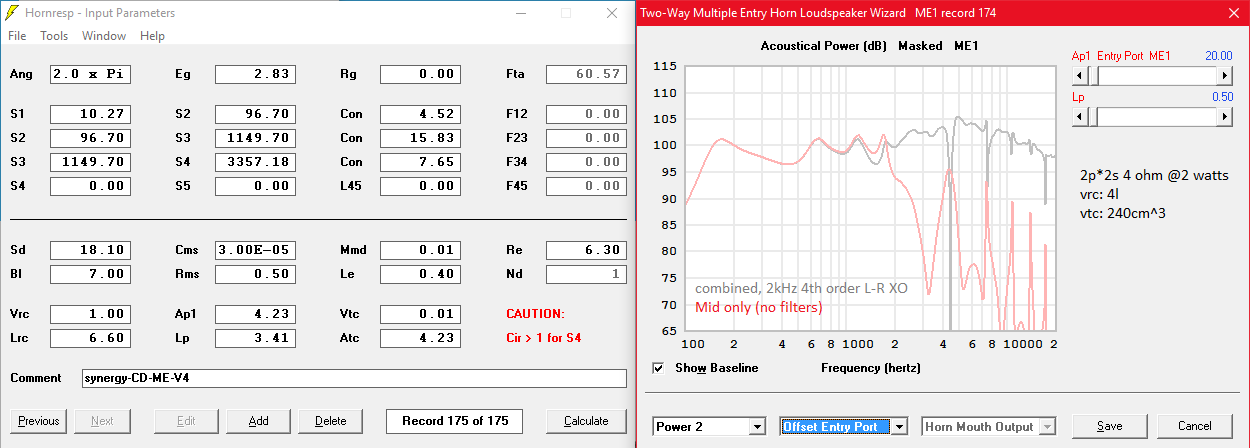Open the Tools menu
Image resolution: width=1250 pixels, height=448 pixels.
click(x=54, y=36)
